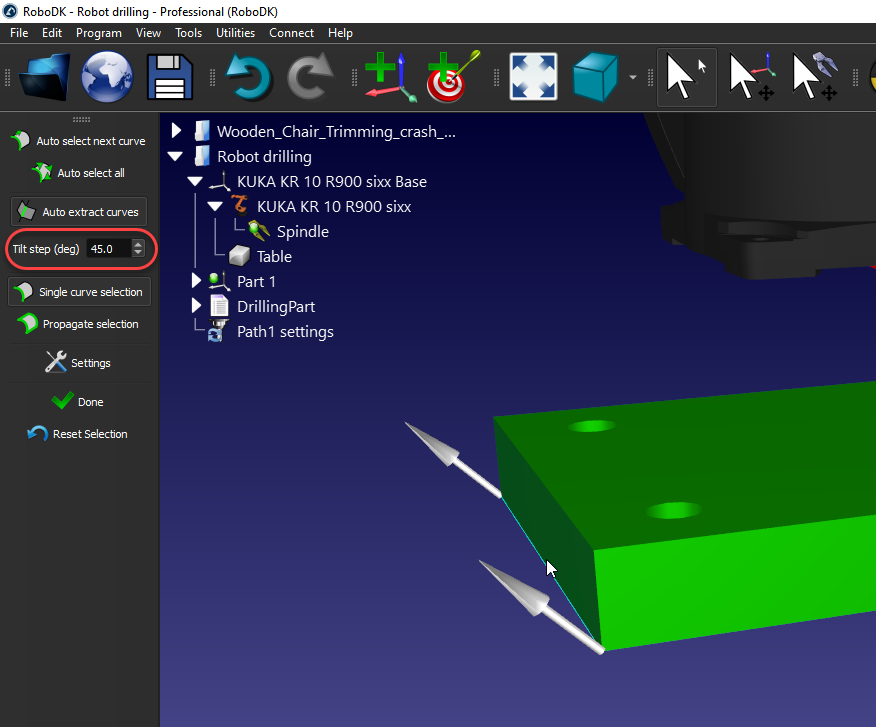The width and height of the screenshot is (876, 727).
Task: Click the Auto extract curves button
Action: click(79, 212)
